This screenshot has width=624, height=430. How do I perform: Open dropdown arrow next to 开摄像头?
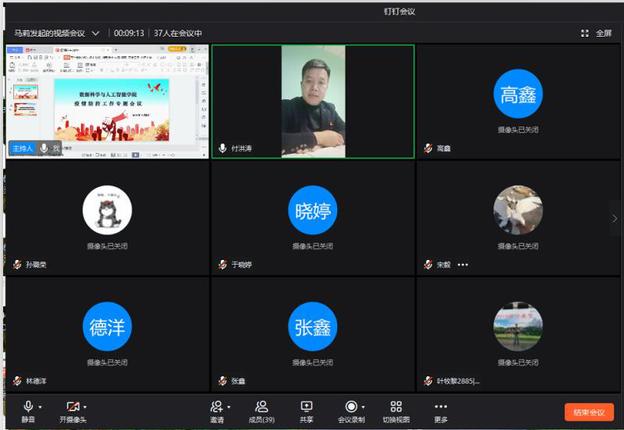[85, 406]
